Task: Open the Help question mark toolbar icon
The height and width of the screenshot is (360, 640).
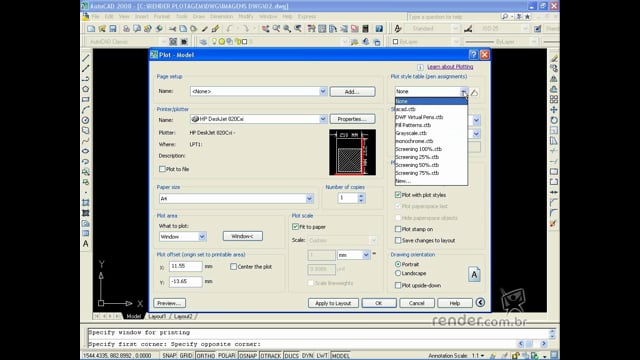Action: [379, 29]
